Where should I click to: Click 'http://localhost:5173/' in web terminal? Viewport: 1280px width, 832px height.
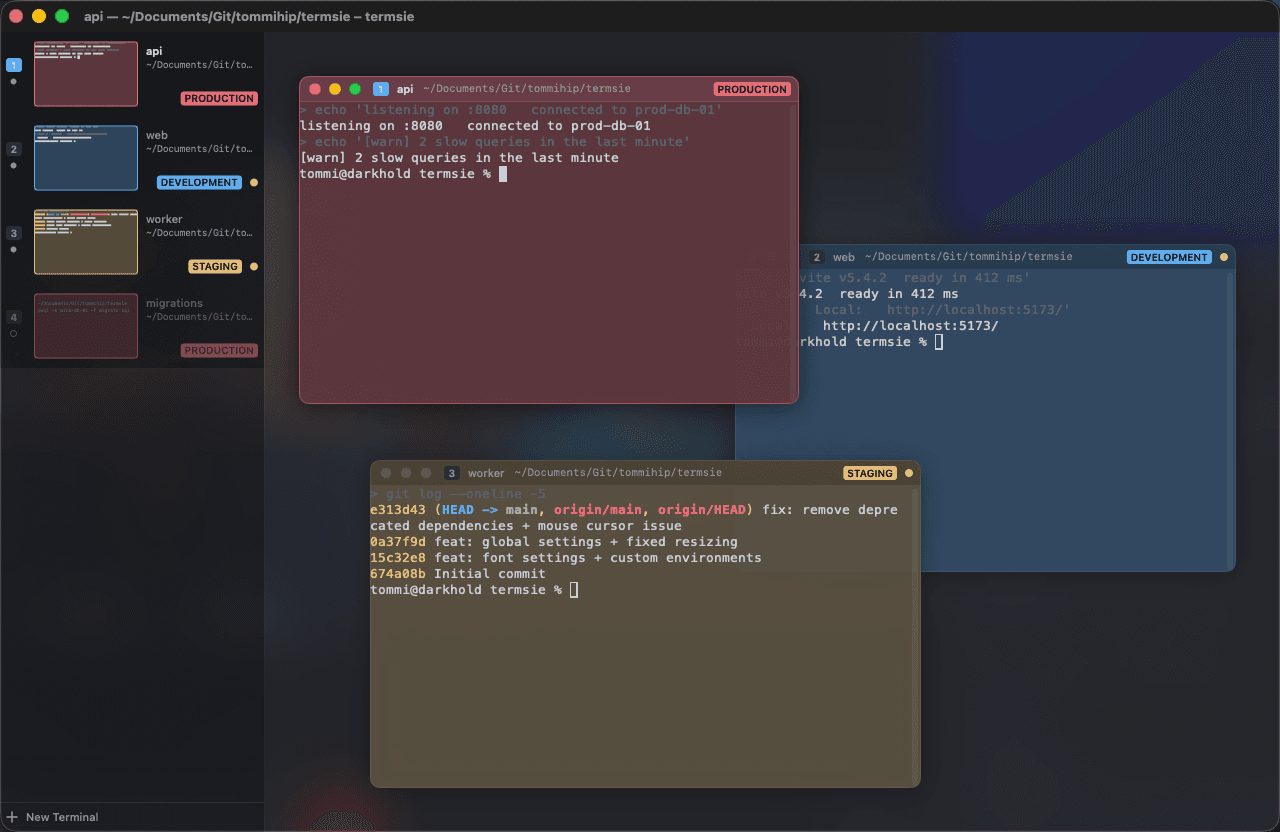click(910, 326)
